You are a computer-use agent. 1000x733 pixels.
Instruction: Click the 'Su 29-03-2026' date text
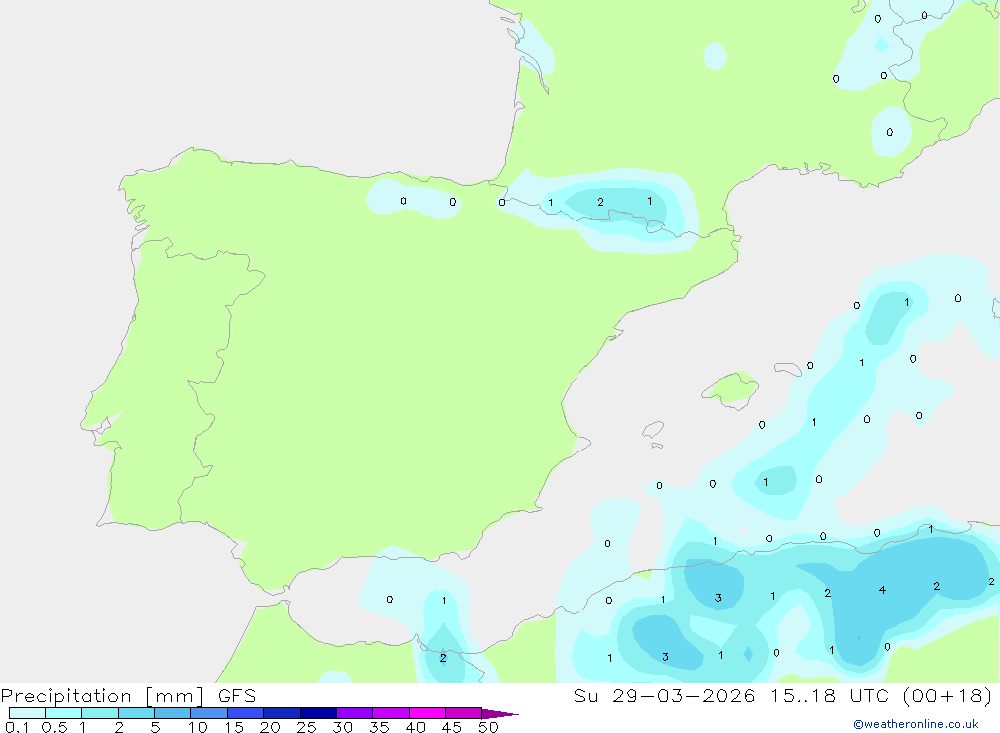click(x=665, y=696)
